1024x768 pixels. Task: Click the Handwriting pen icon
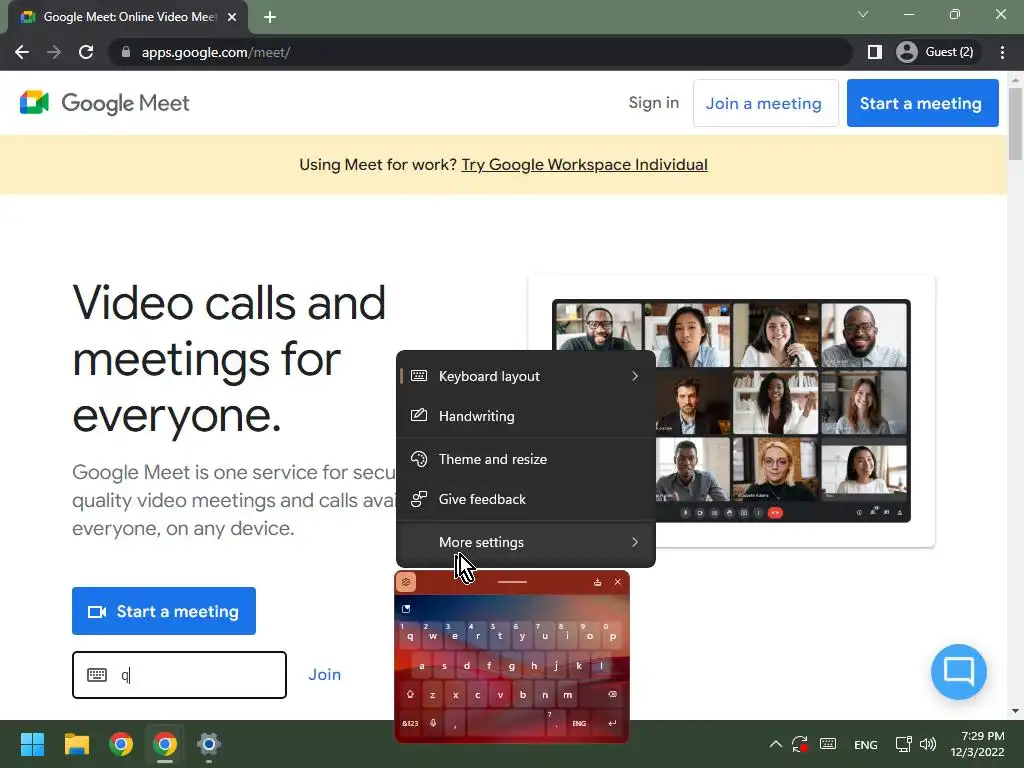(x=419, y=415)
